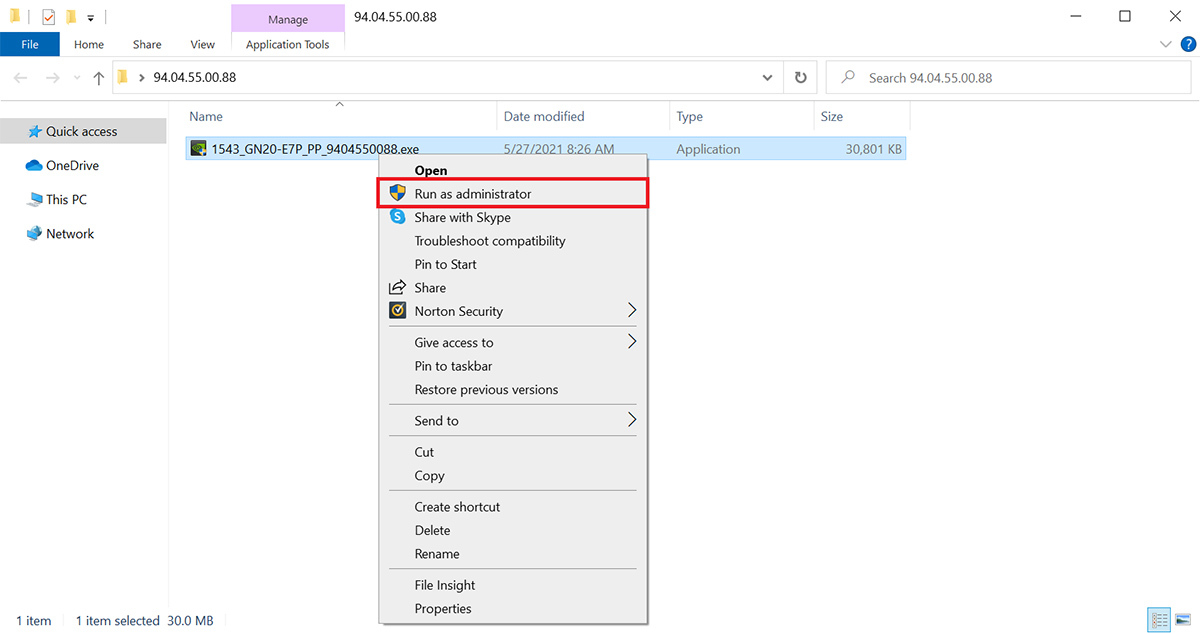Switch to large icons view in status bar
The image size is (1200, 633).
[x=1182, y=620]
